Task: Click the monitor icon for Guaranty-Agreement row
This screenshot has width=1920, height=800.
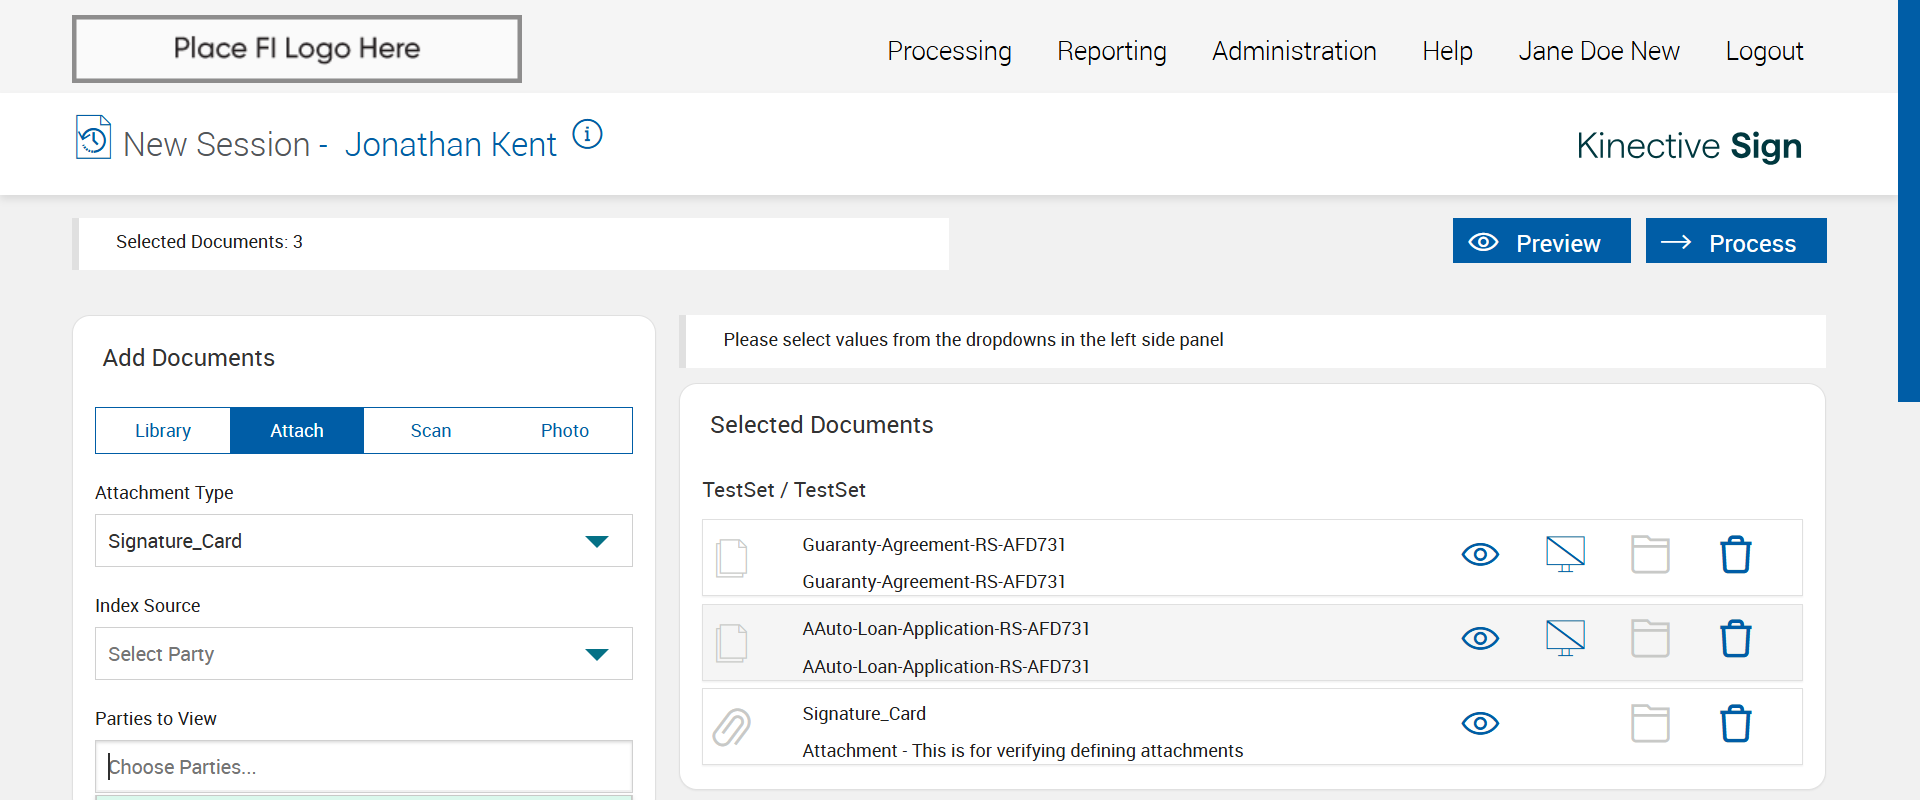Action: [x=1565, y=553]
